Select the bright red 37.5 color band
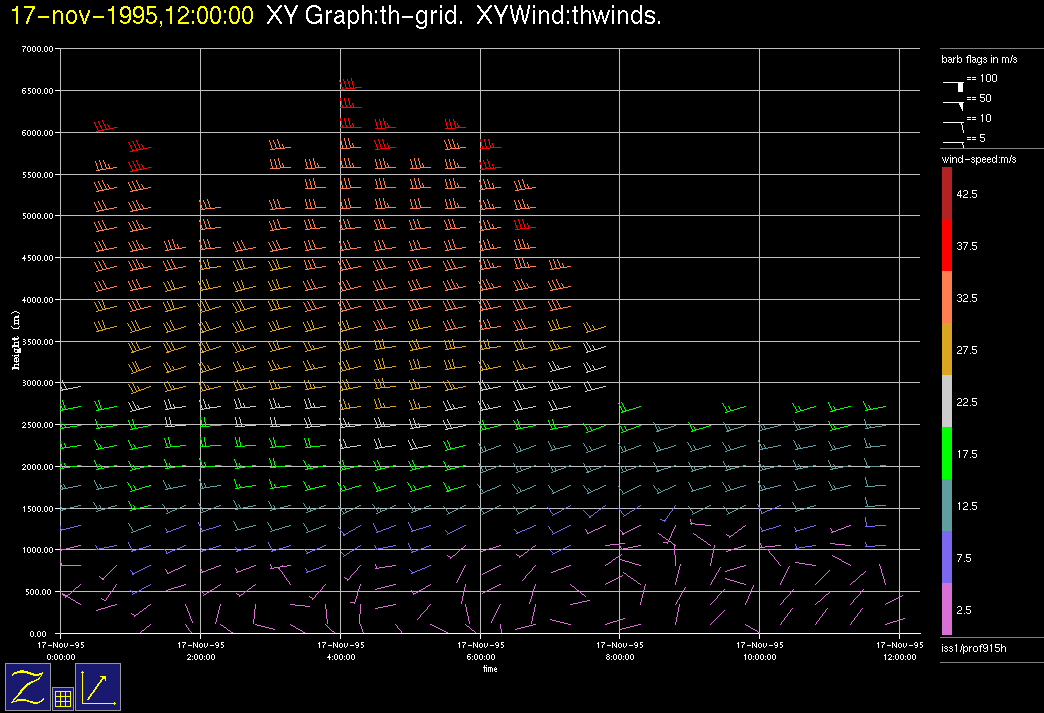Viewport: 1044px width, 713px height. [947, 245]
